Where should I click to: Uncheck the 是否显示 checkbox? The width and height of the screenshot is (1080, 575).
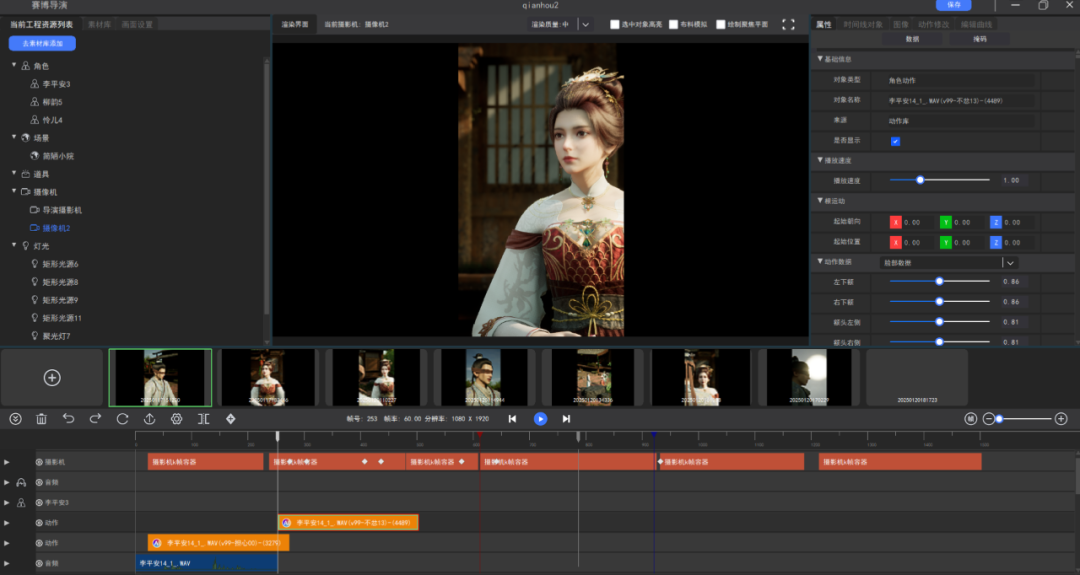(895, 141)
